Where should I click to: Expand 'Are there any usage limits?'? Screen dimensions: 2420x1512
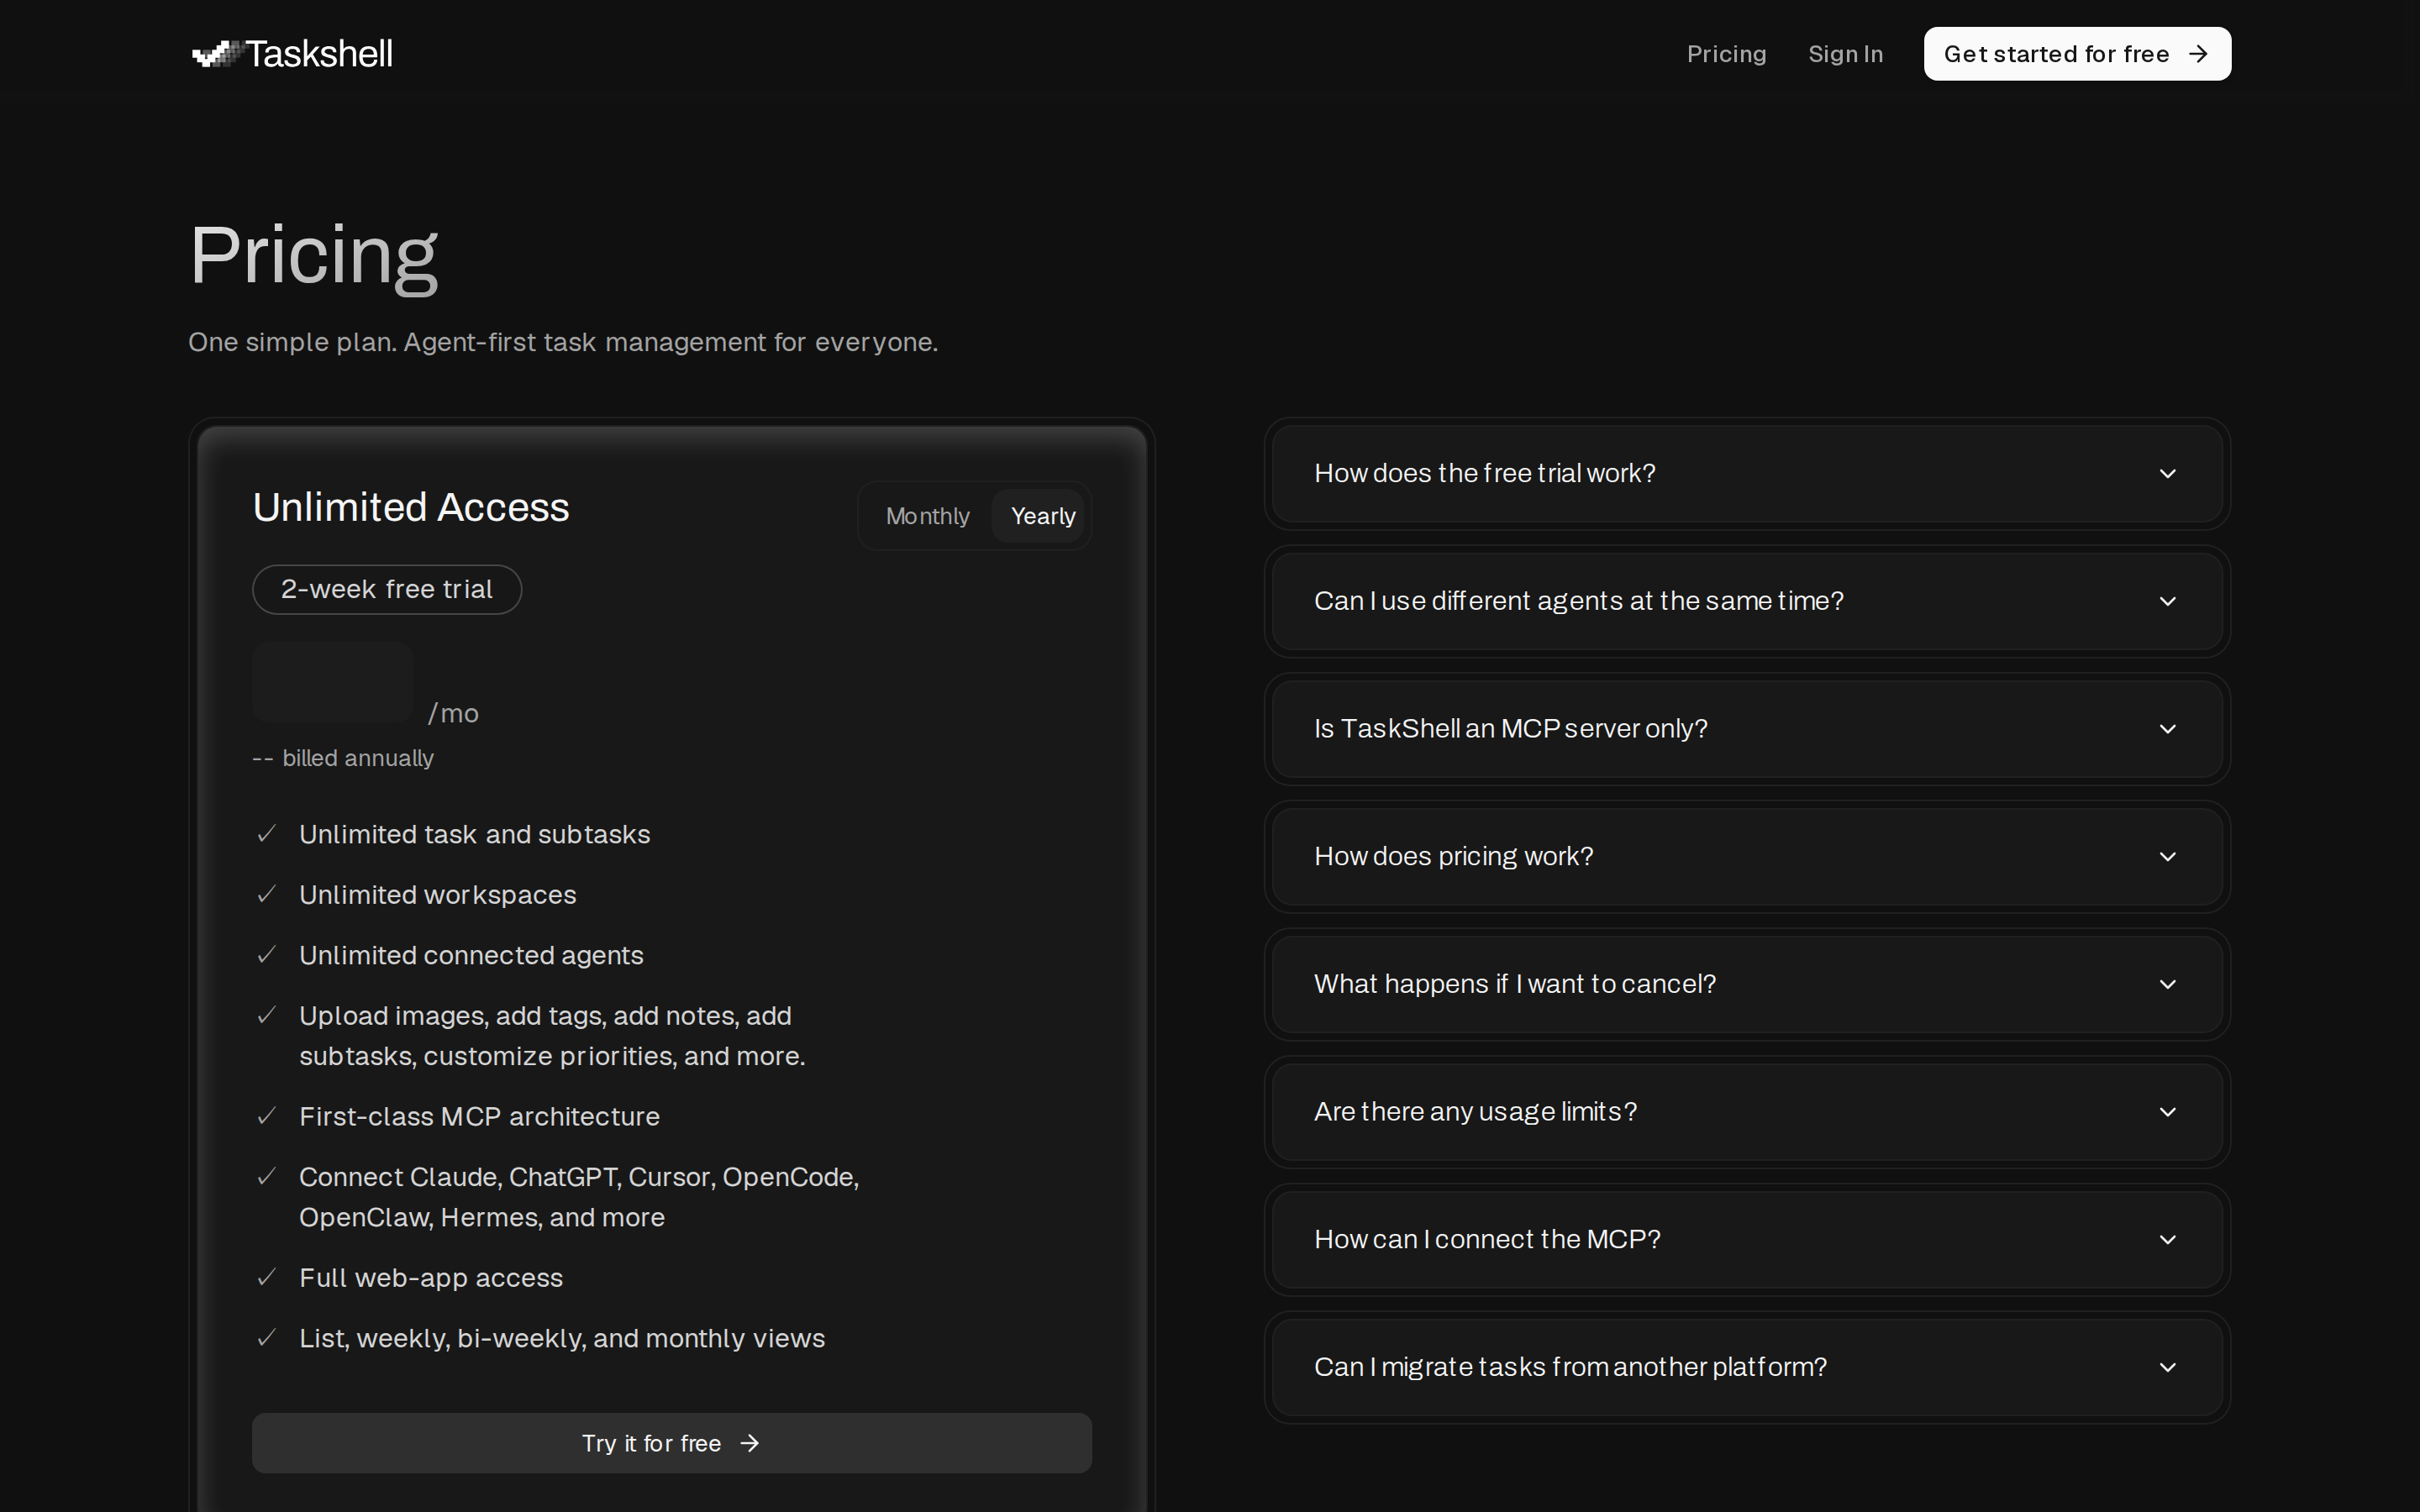(x=1747, y=1112)
